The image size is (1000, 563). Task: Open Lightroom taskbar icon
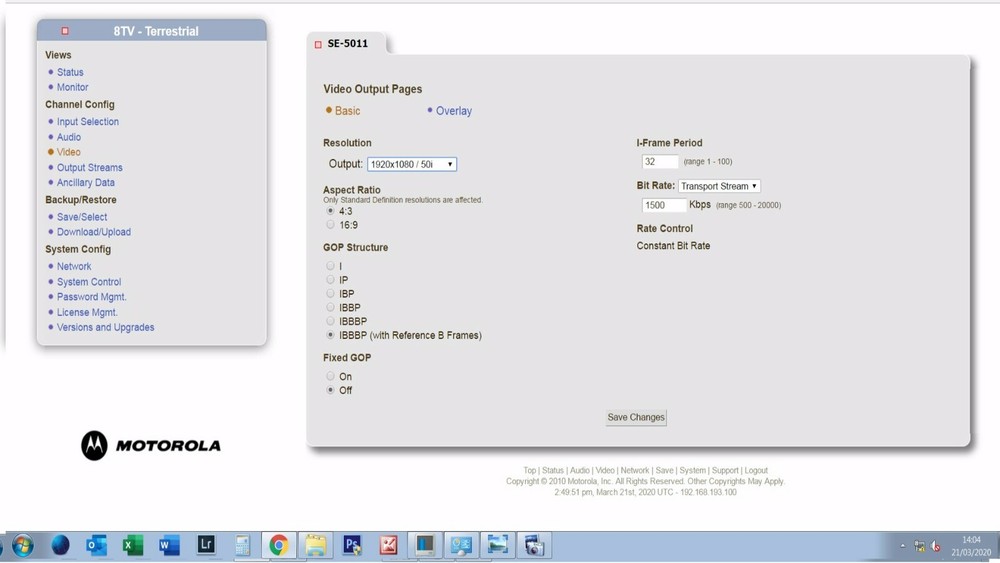click(206, 545)
